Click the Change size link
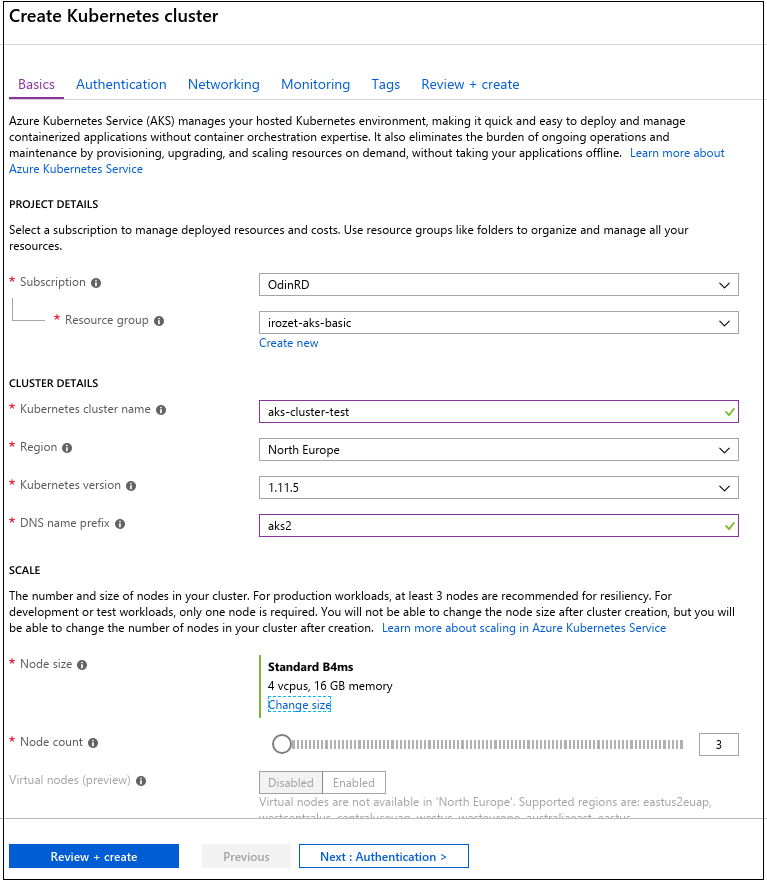The image size is (767, 883). click(x=299, y=705)
